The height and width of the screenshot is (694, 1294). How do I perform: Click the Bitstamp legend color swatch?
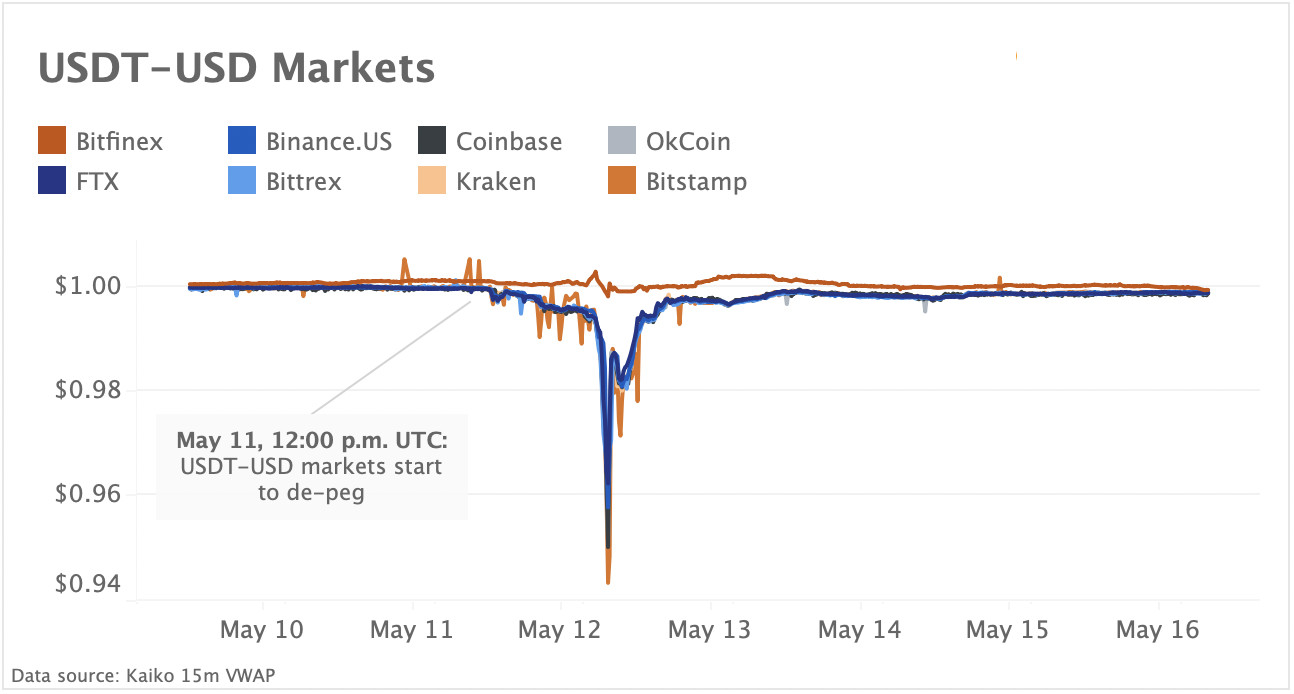622,182
